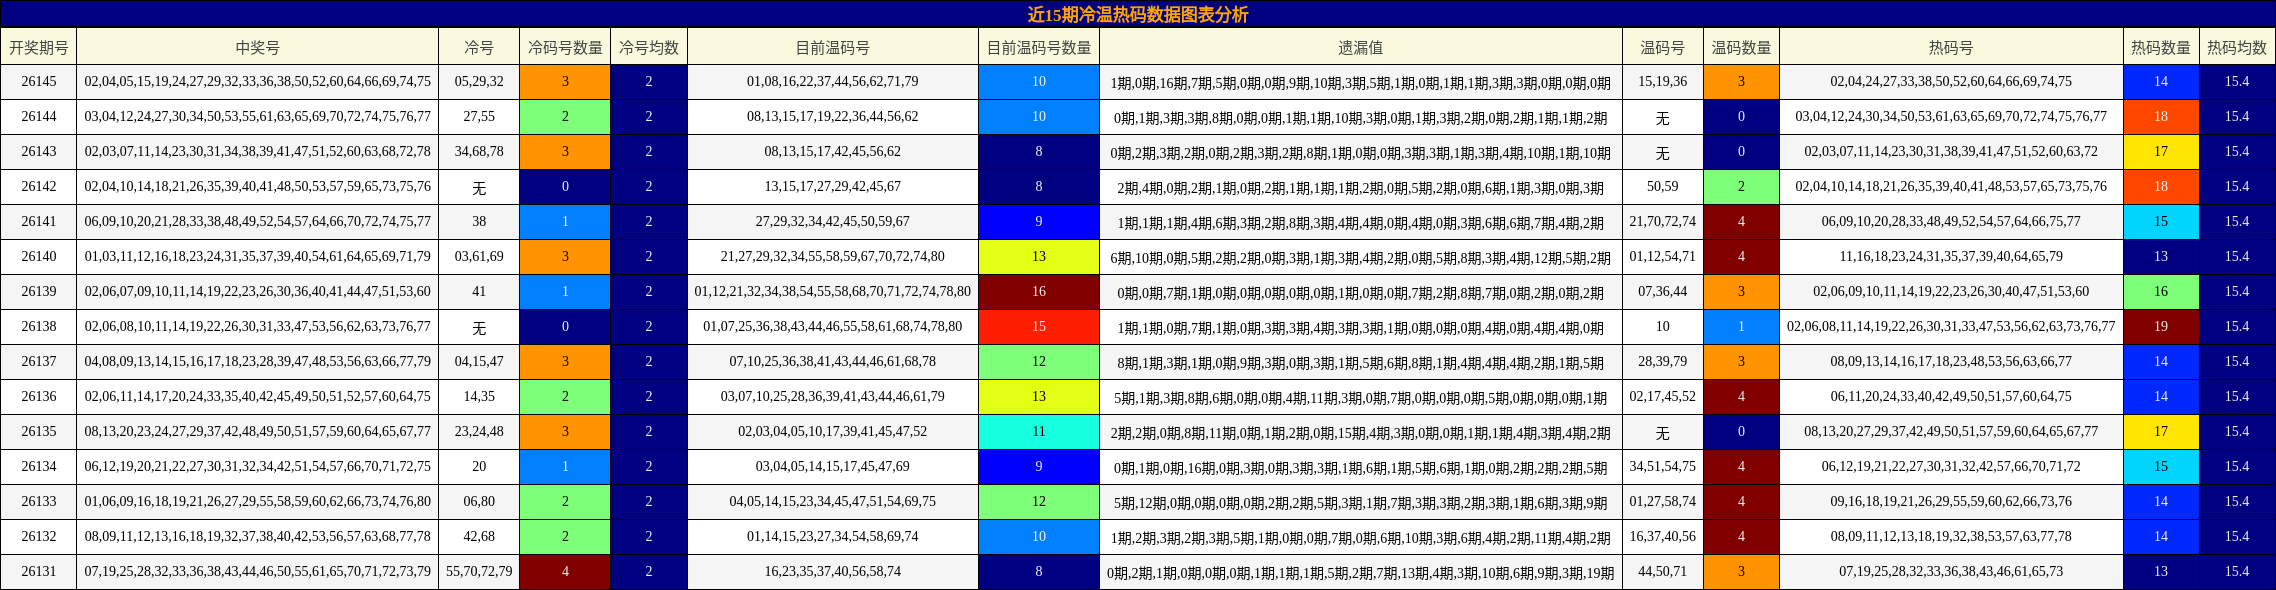The height and width of the screenshot is (590, 2276).
Task: Select the 热码均数 column header
Action: coord(2237,47)
